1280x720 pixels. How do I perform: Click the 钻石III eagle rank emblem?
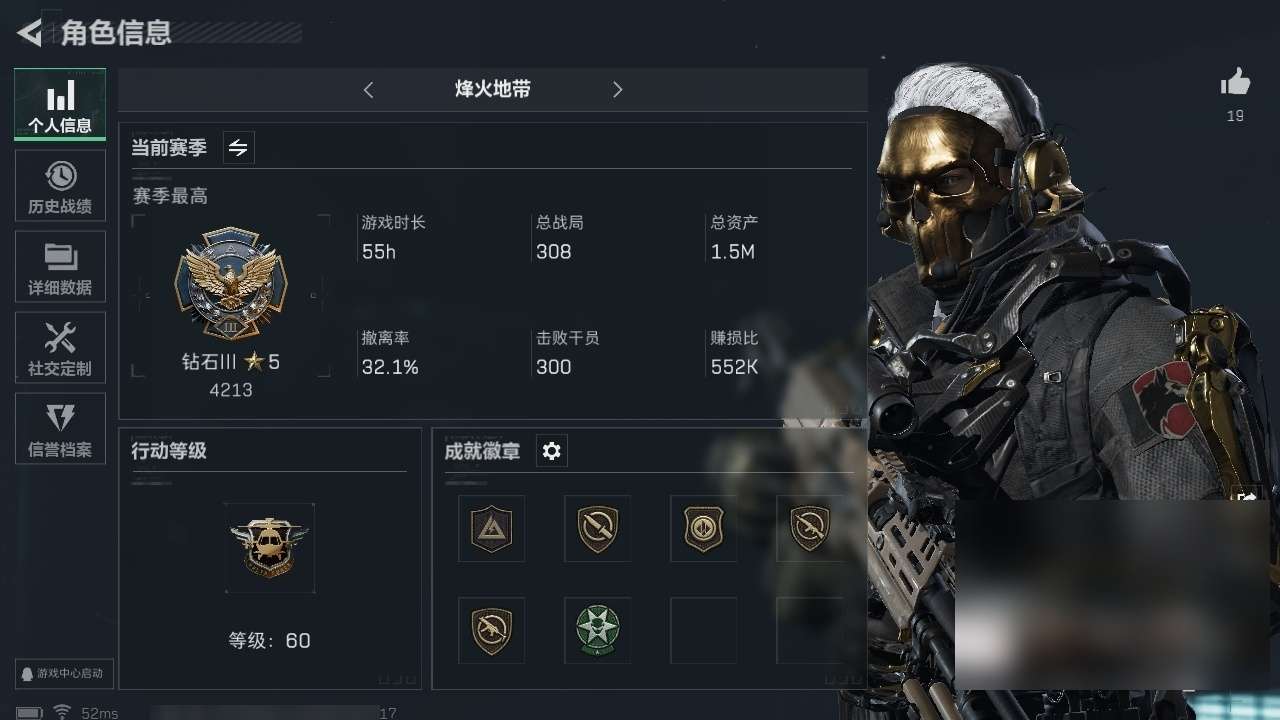point(231,283)
